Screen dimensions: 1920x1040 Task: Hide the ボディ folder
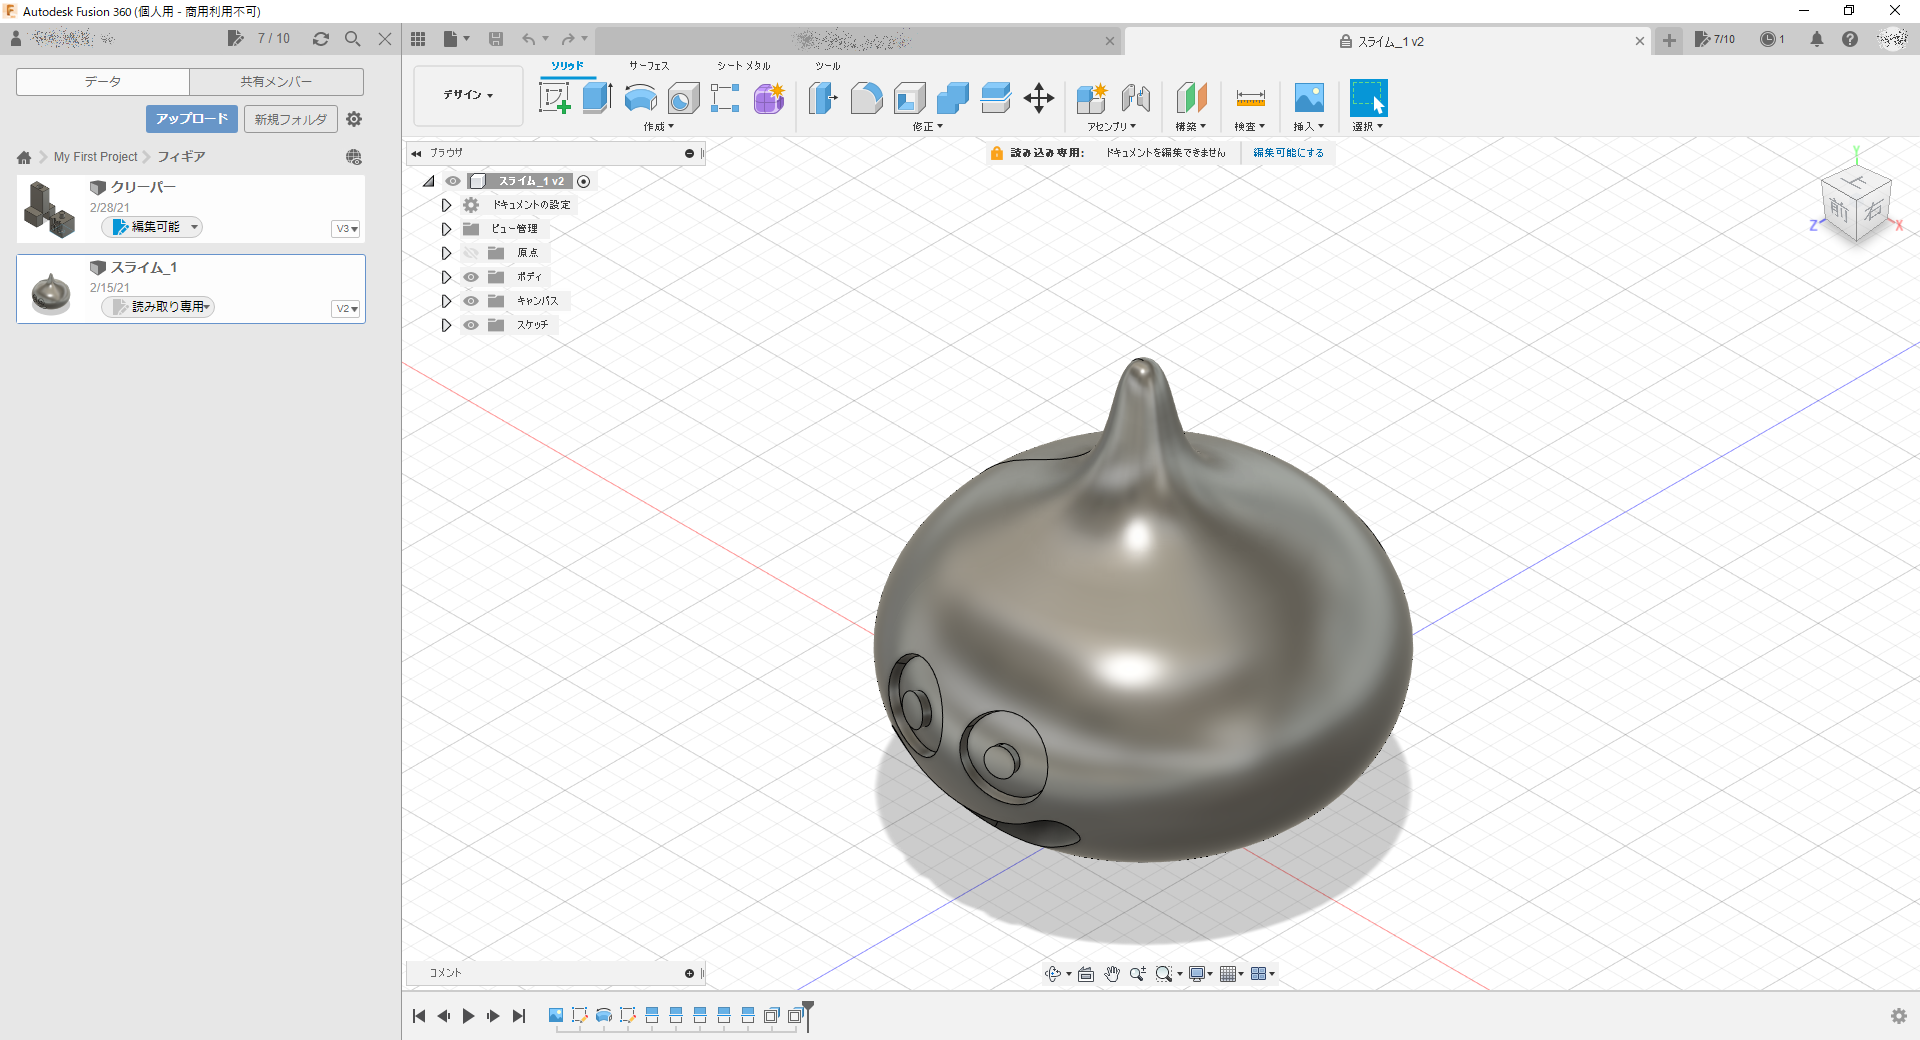471,277
